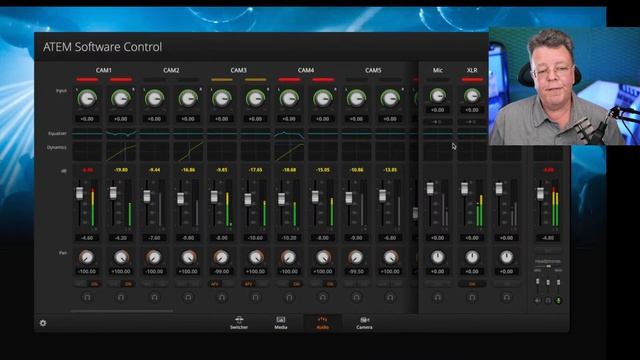Solo CAM2 right channel with headphone icon
Screen dimensions: 640x360
pyautogui.click(x=188, y=298)
